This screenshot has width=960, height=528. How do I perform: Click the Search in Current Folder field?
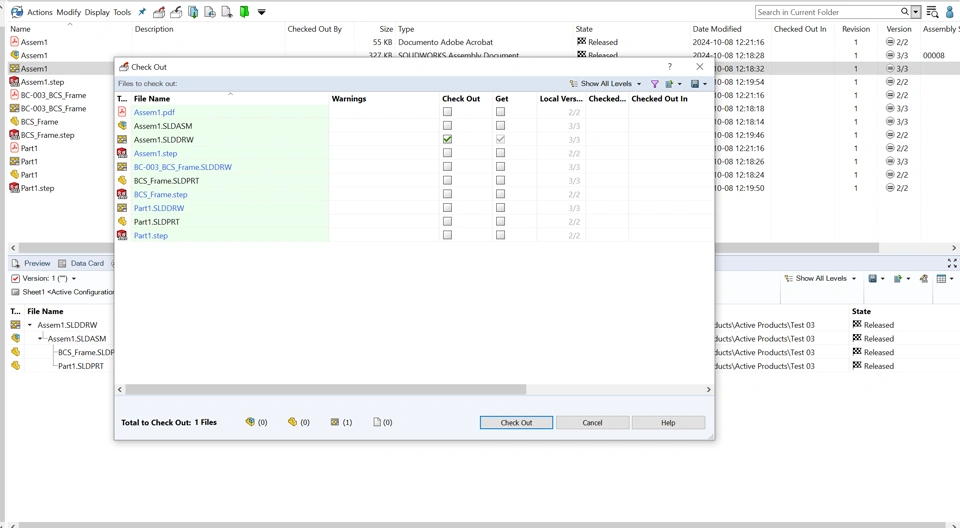[x=827, y=12]
